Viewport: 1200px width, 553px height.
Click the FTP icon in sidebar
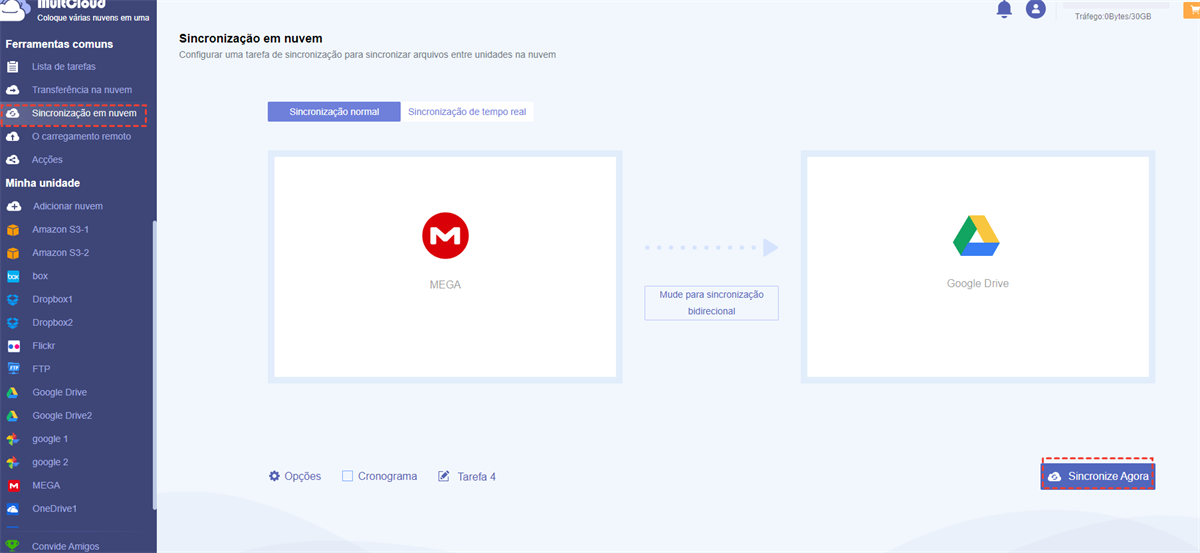click(13, 369)
